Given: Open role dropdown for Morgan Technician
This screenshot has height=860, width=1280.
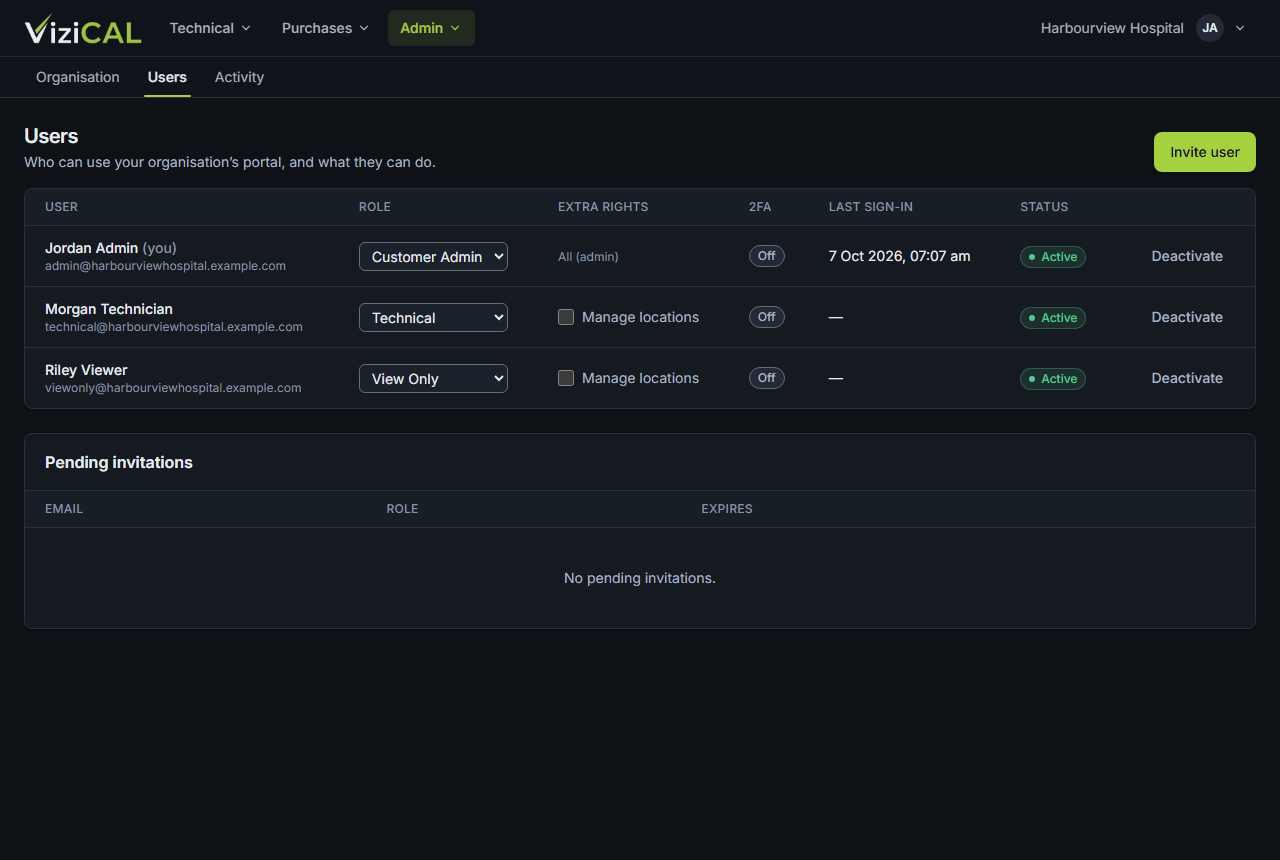Looking at the screenshot, I should click(x=433, y=318).
